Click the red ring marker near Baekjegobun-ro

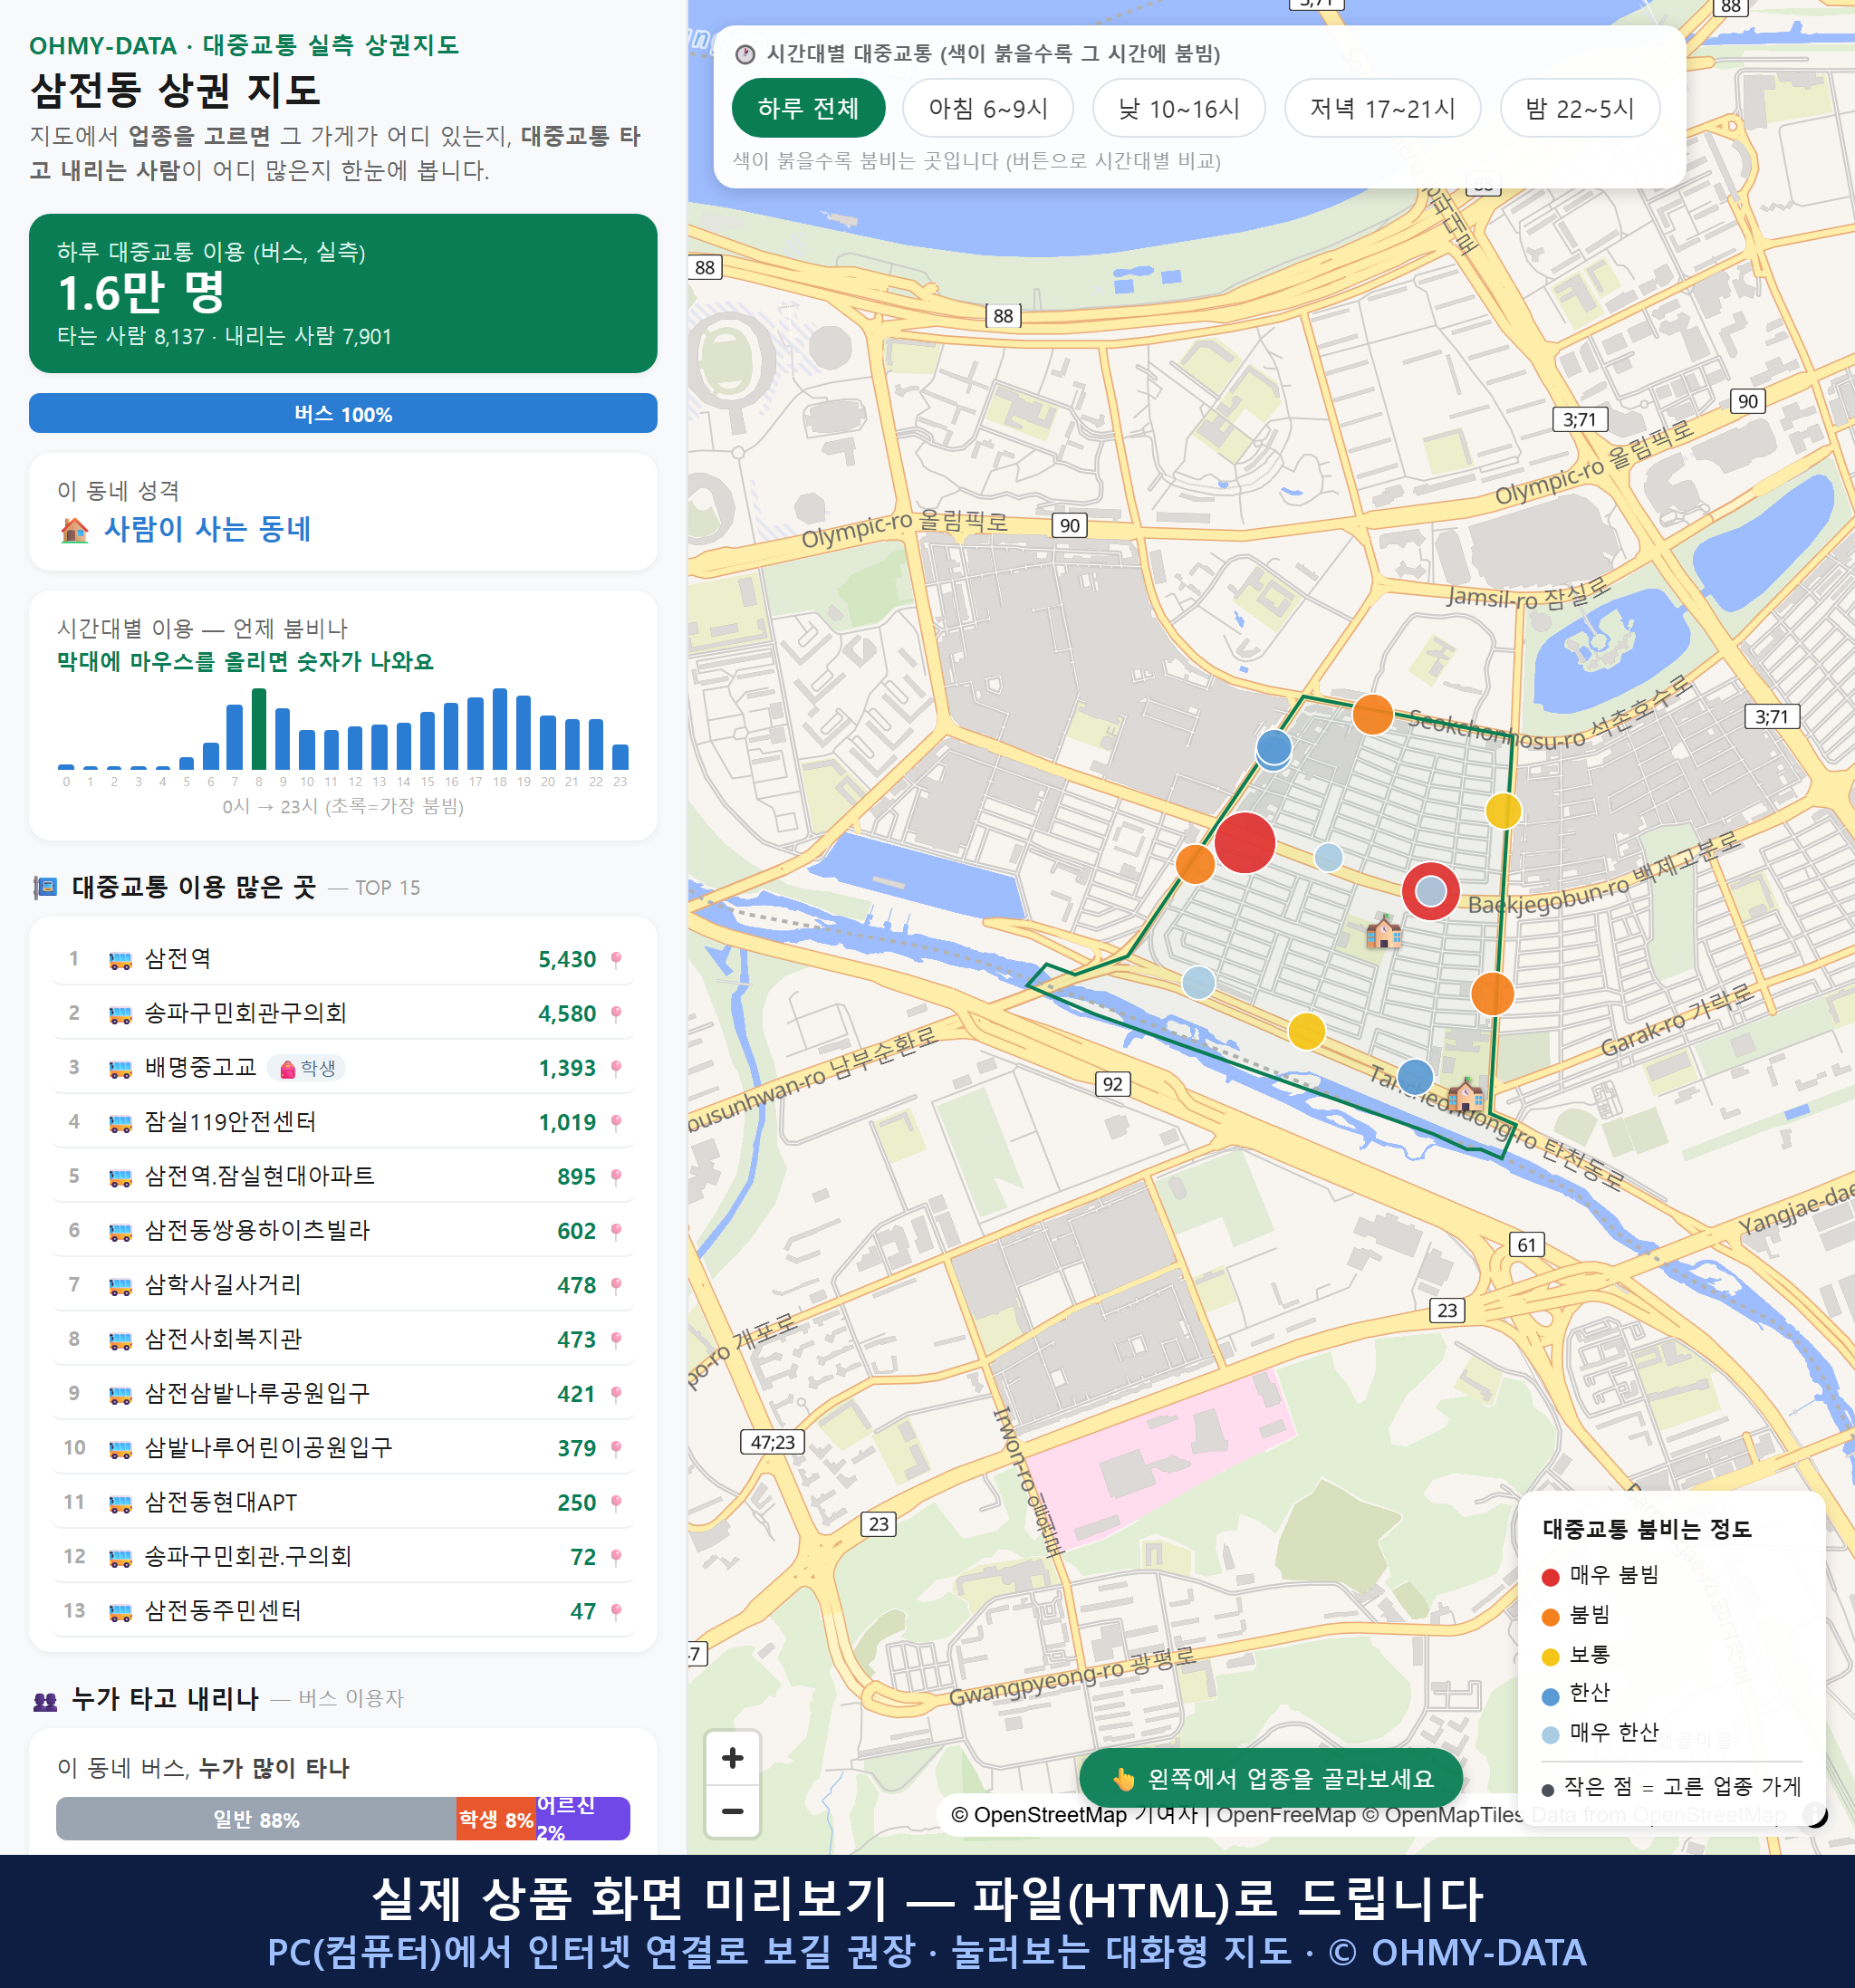click(1431, 891)
